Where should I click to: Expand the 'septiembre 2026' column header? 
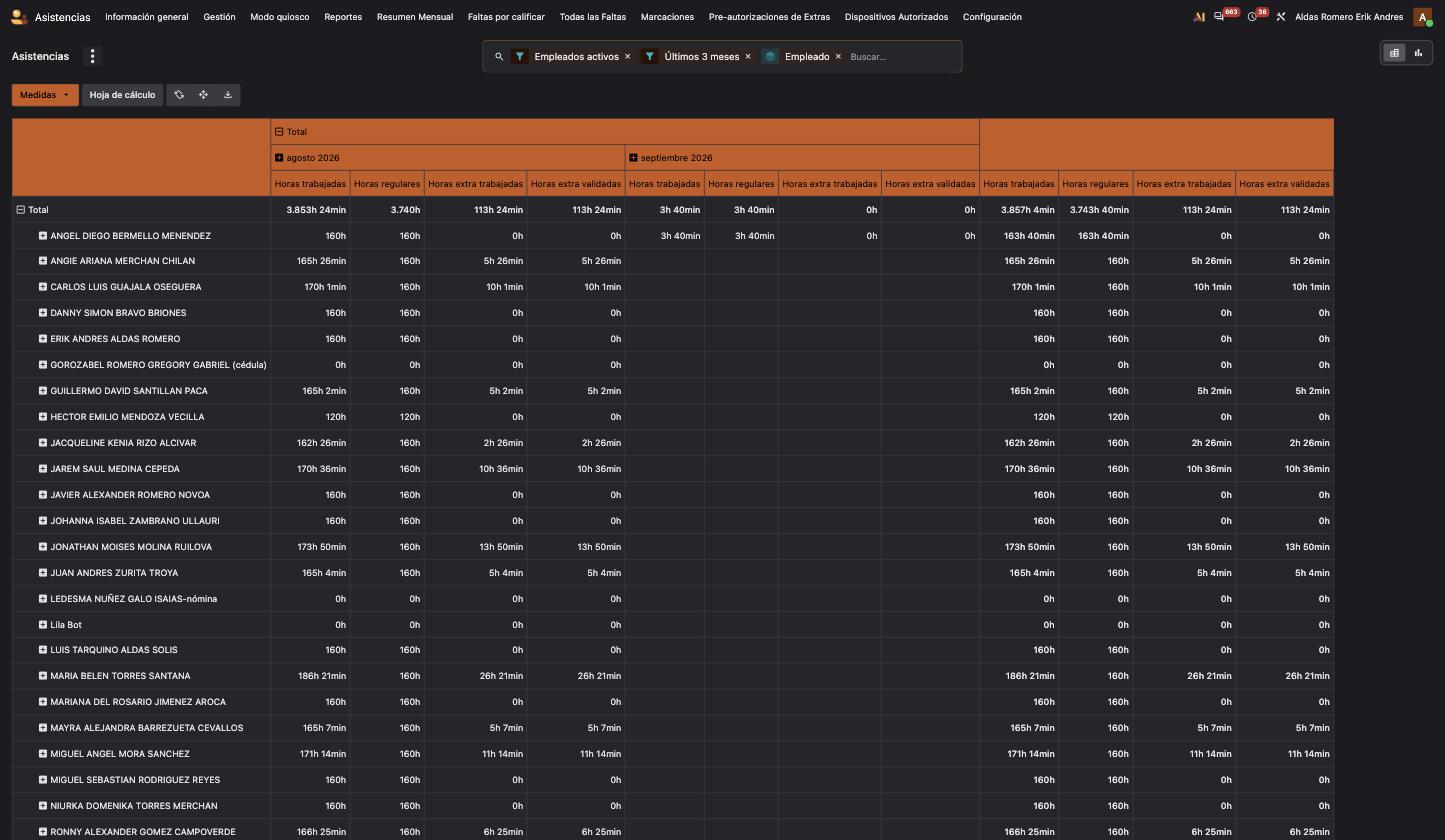(x=633, y=158)
